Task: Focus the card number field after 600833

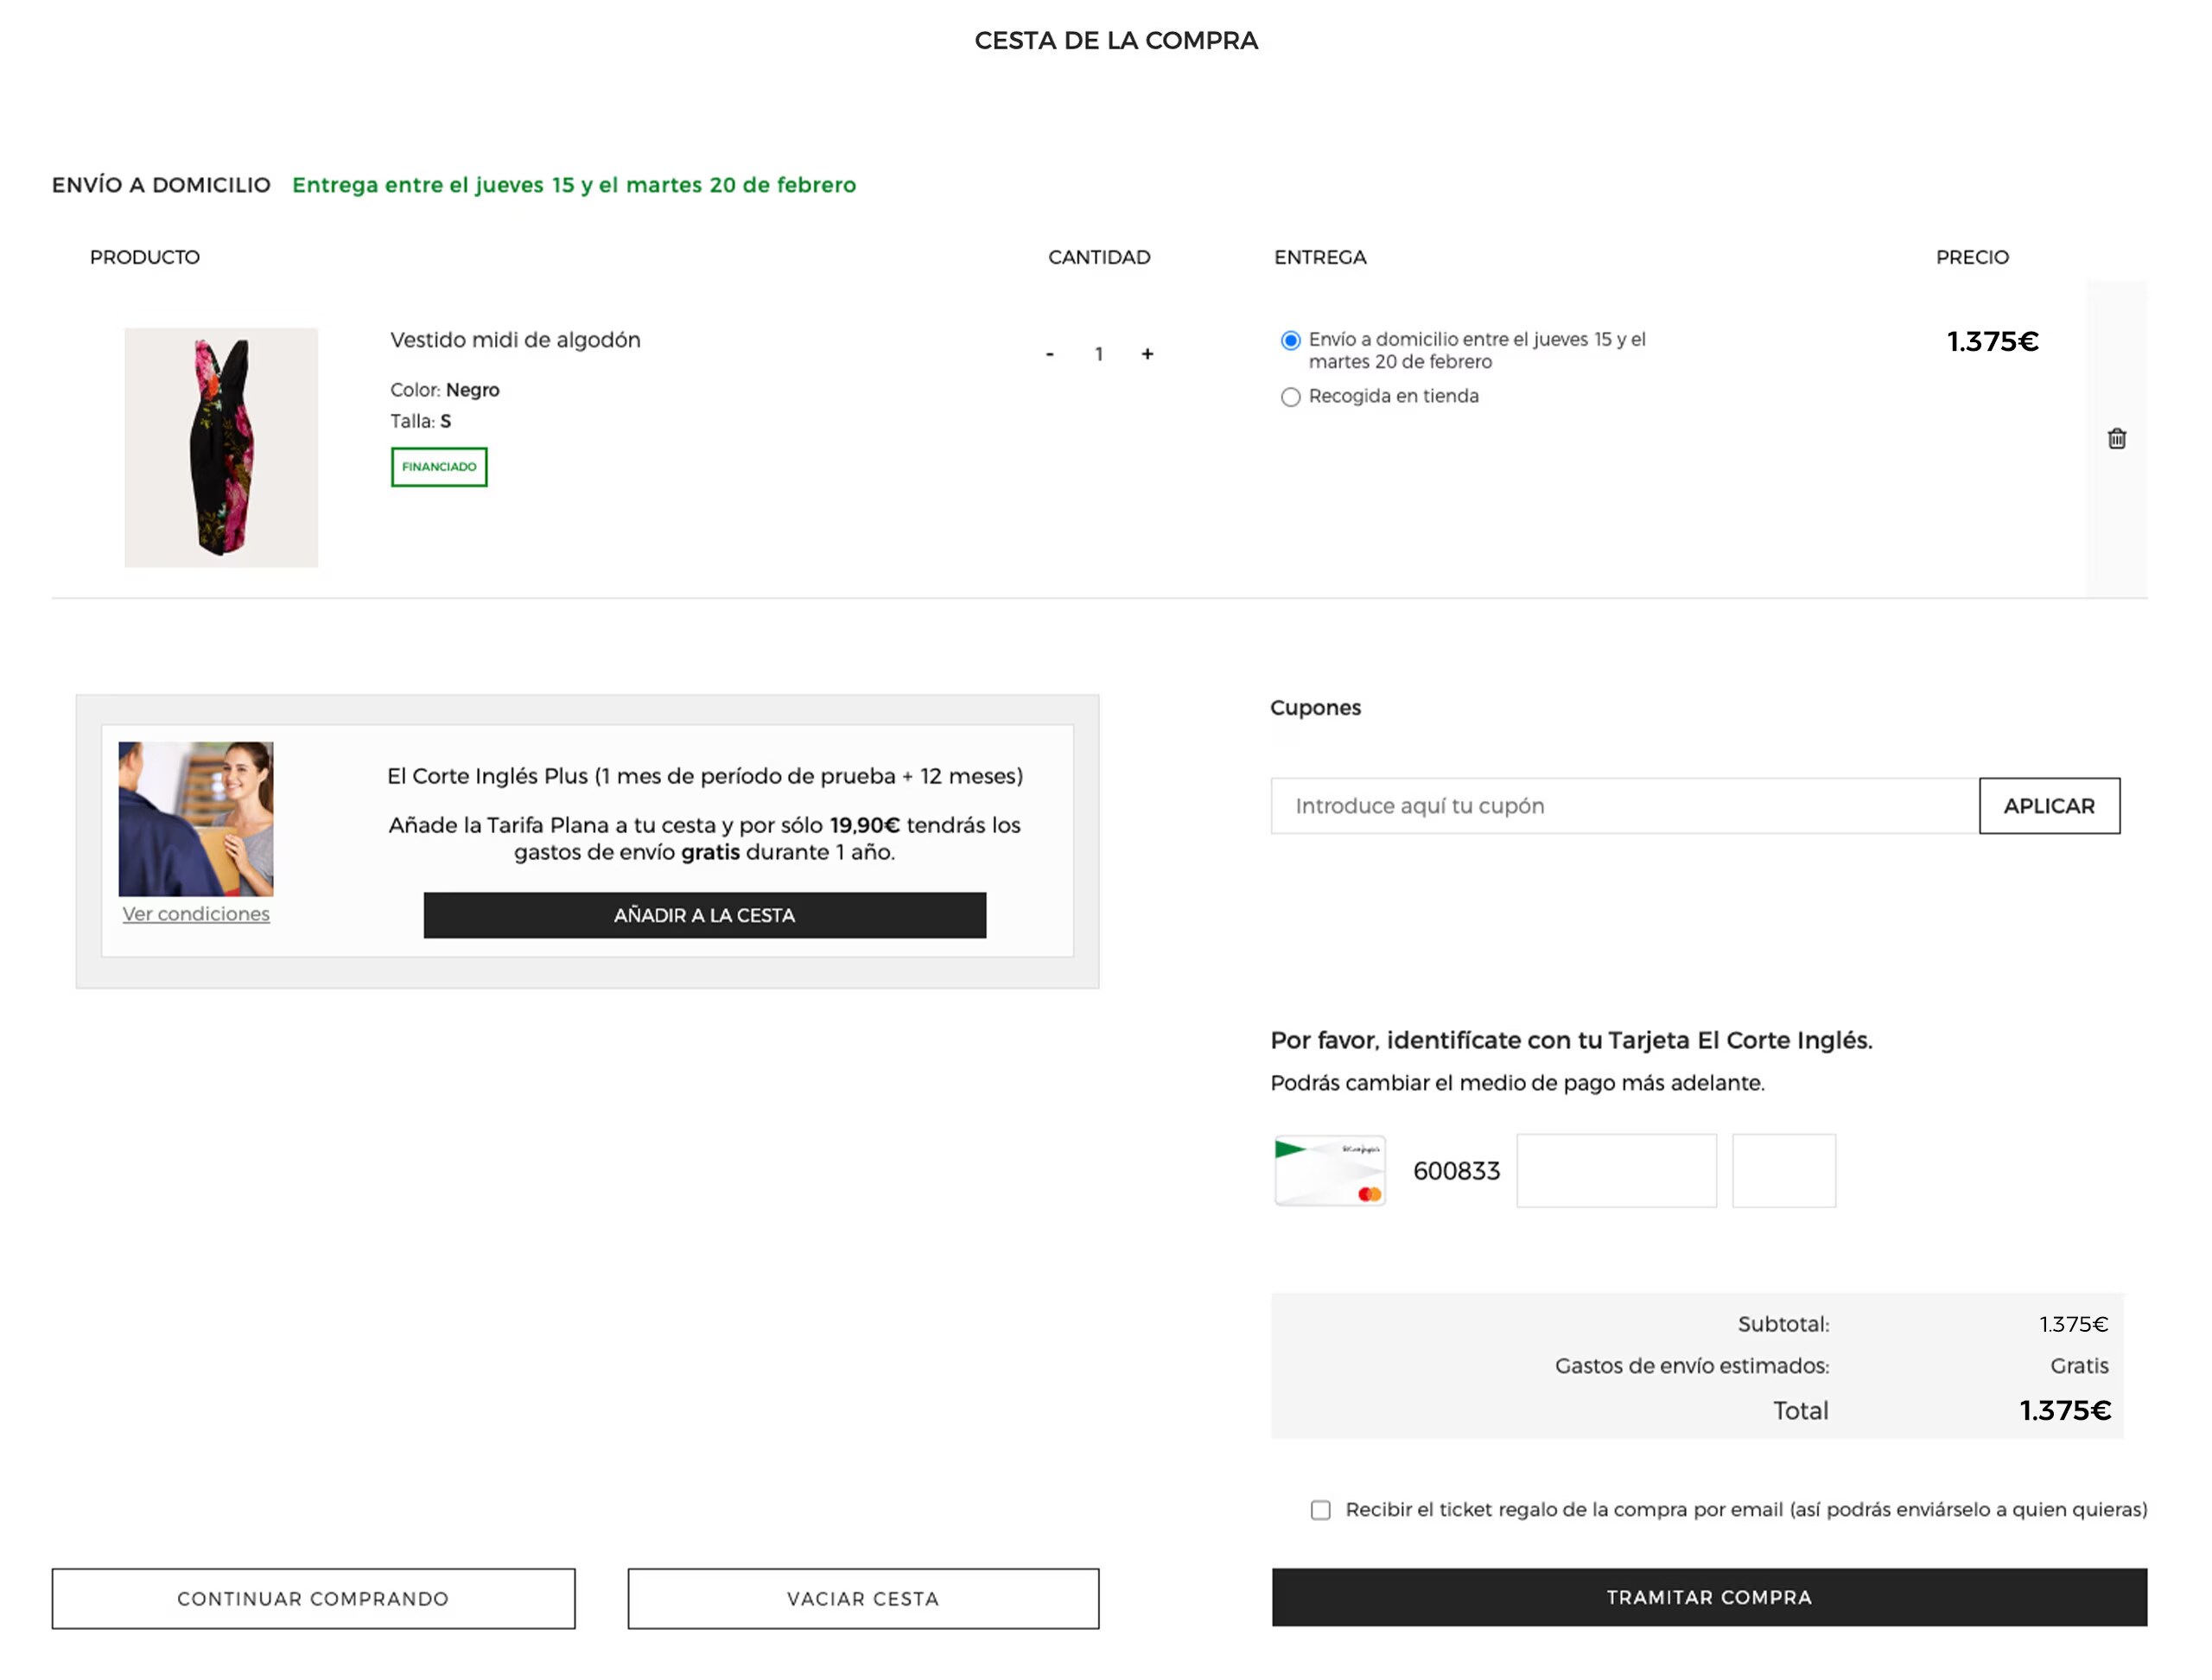Action: click(x=1616, y=1170)
